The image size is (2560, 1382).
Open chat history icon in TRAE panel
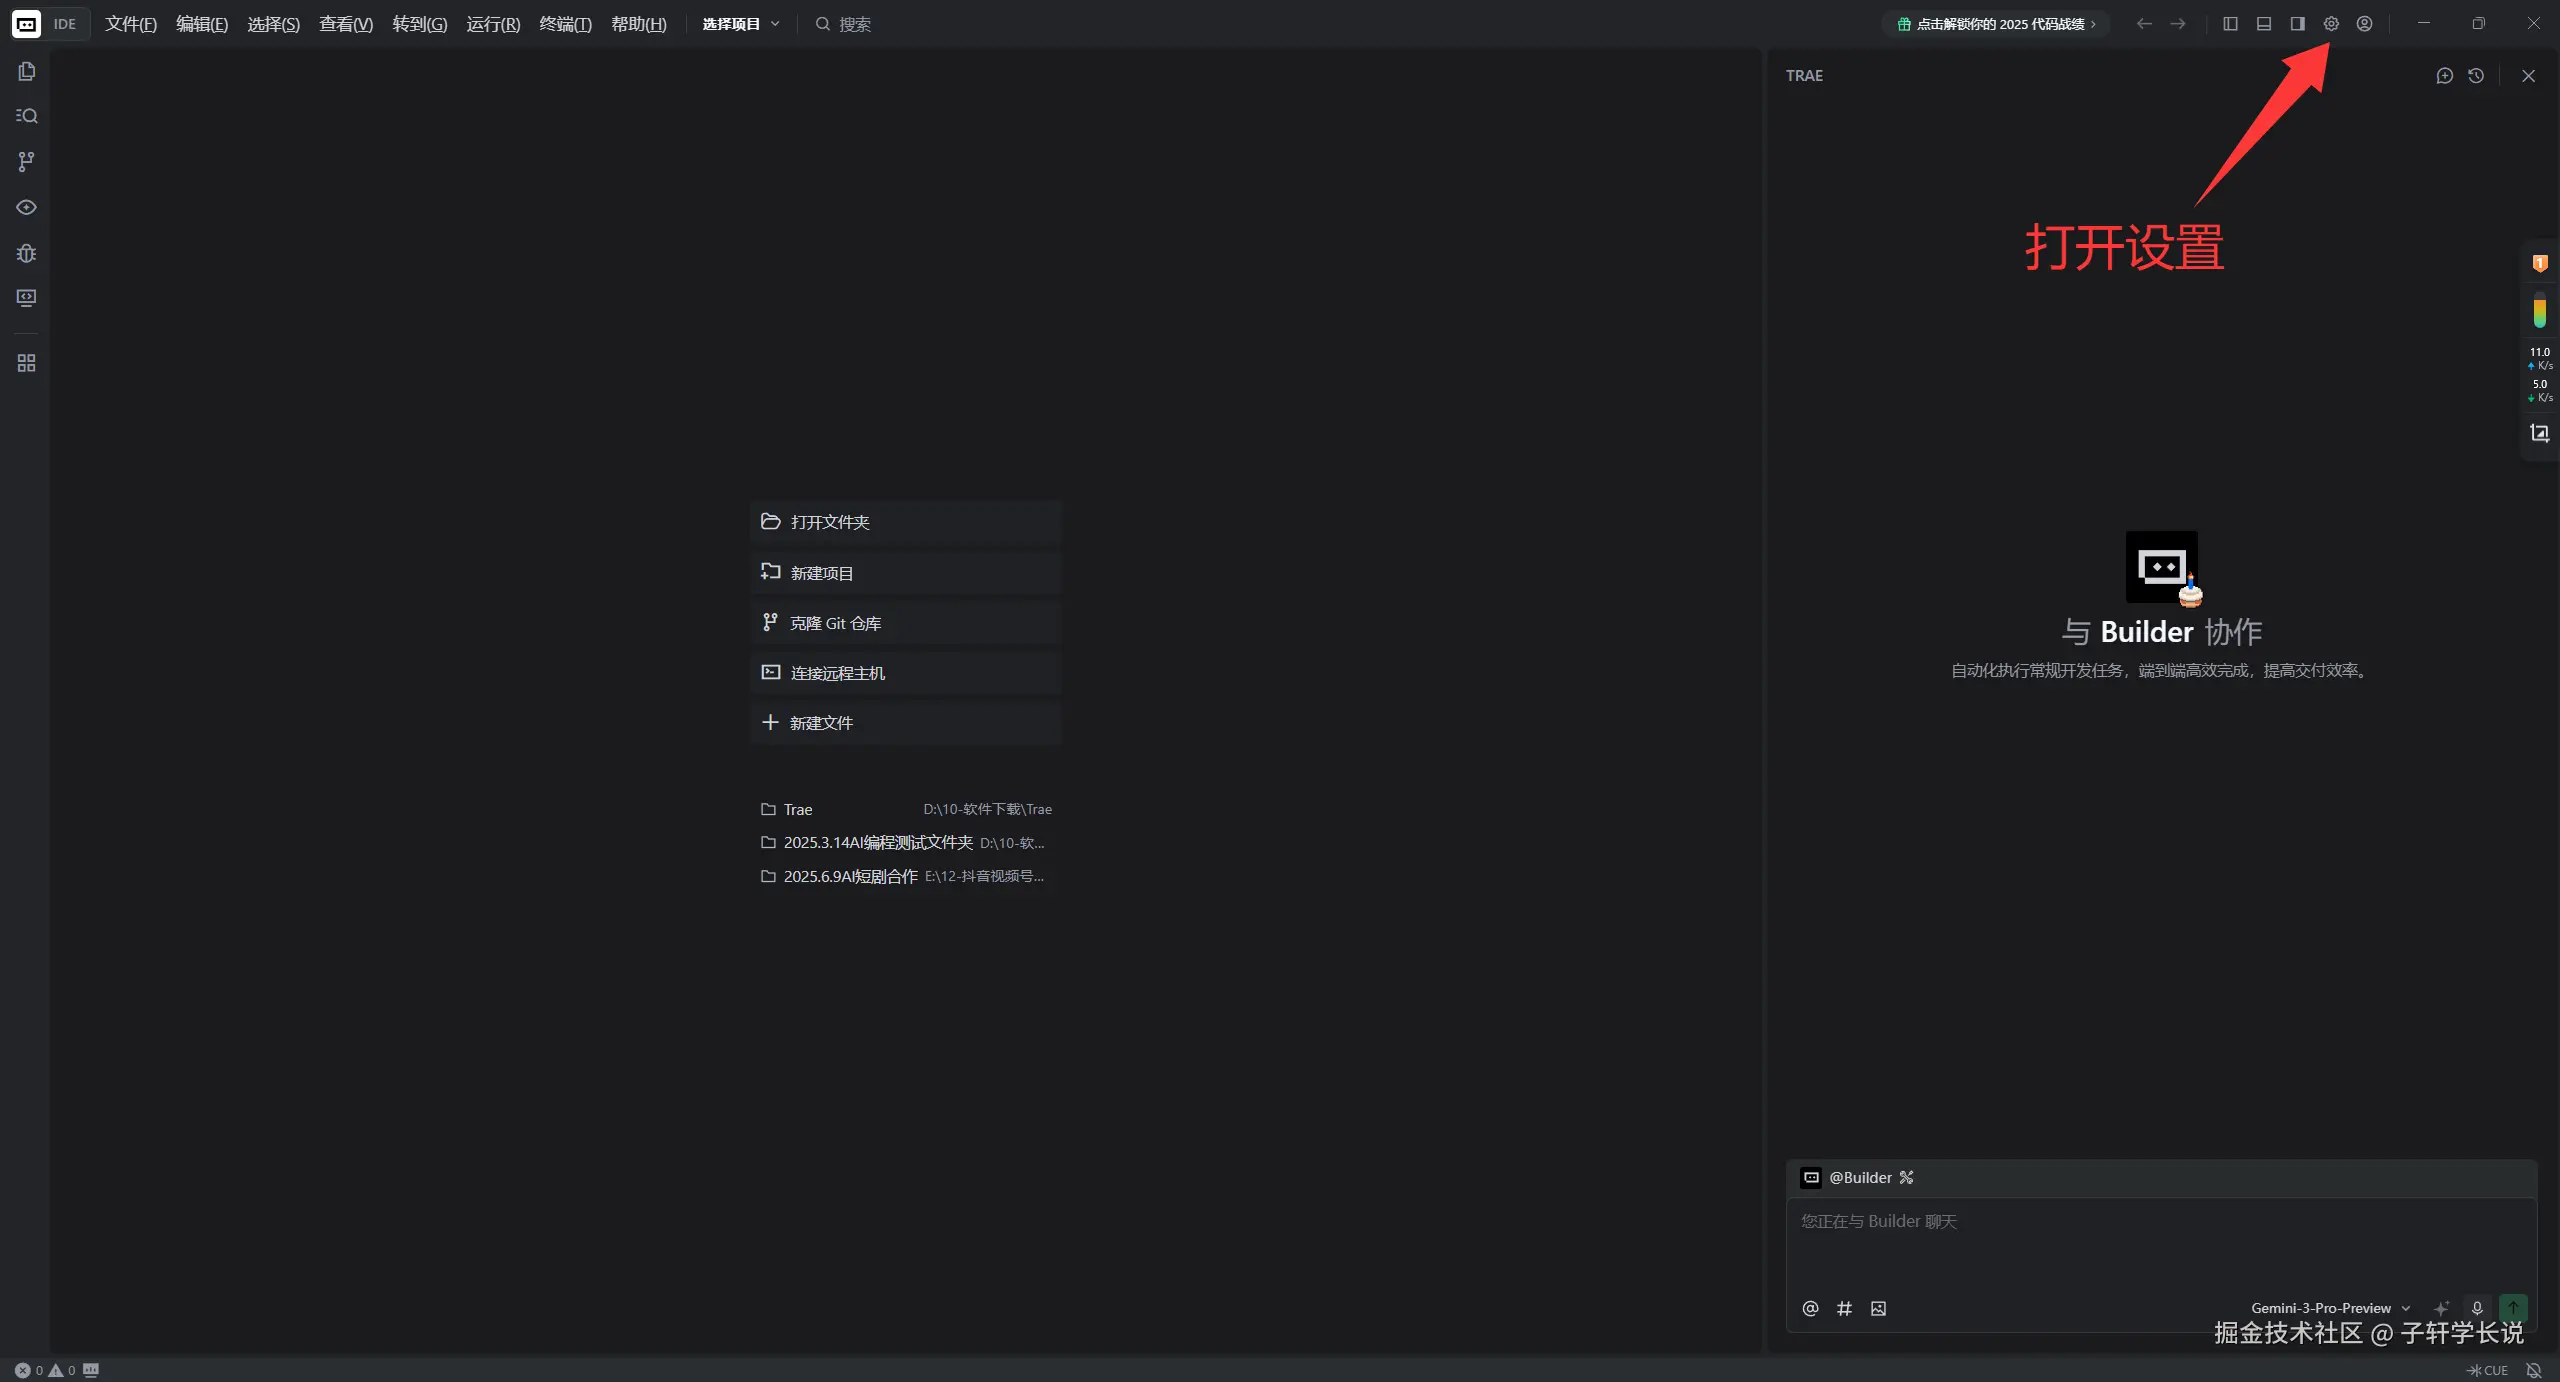click(2476, 76)
